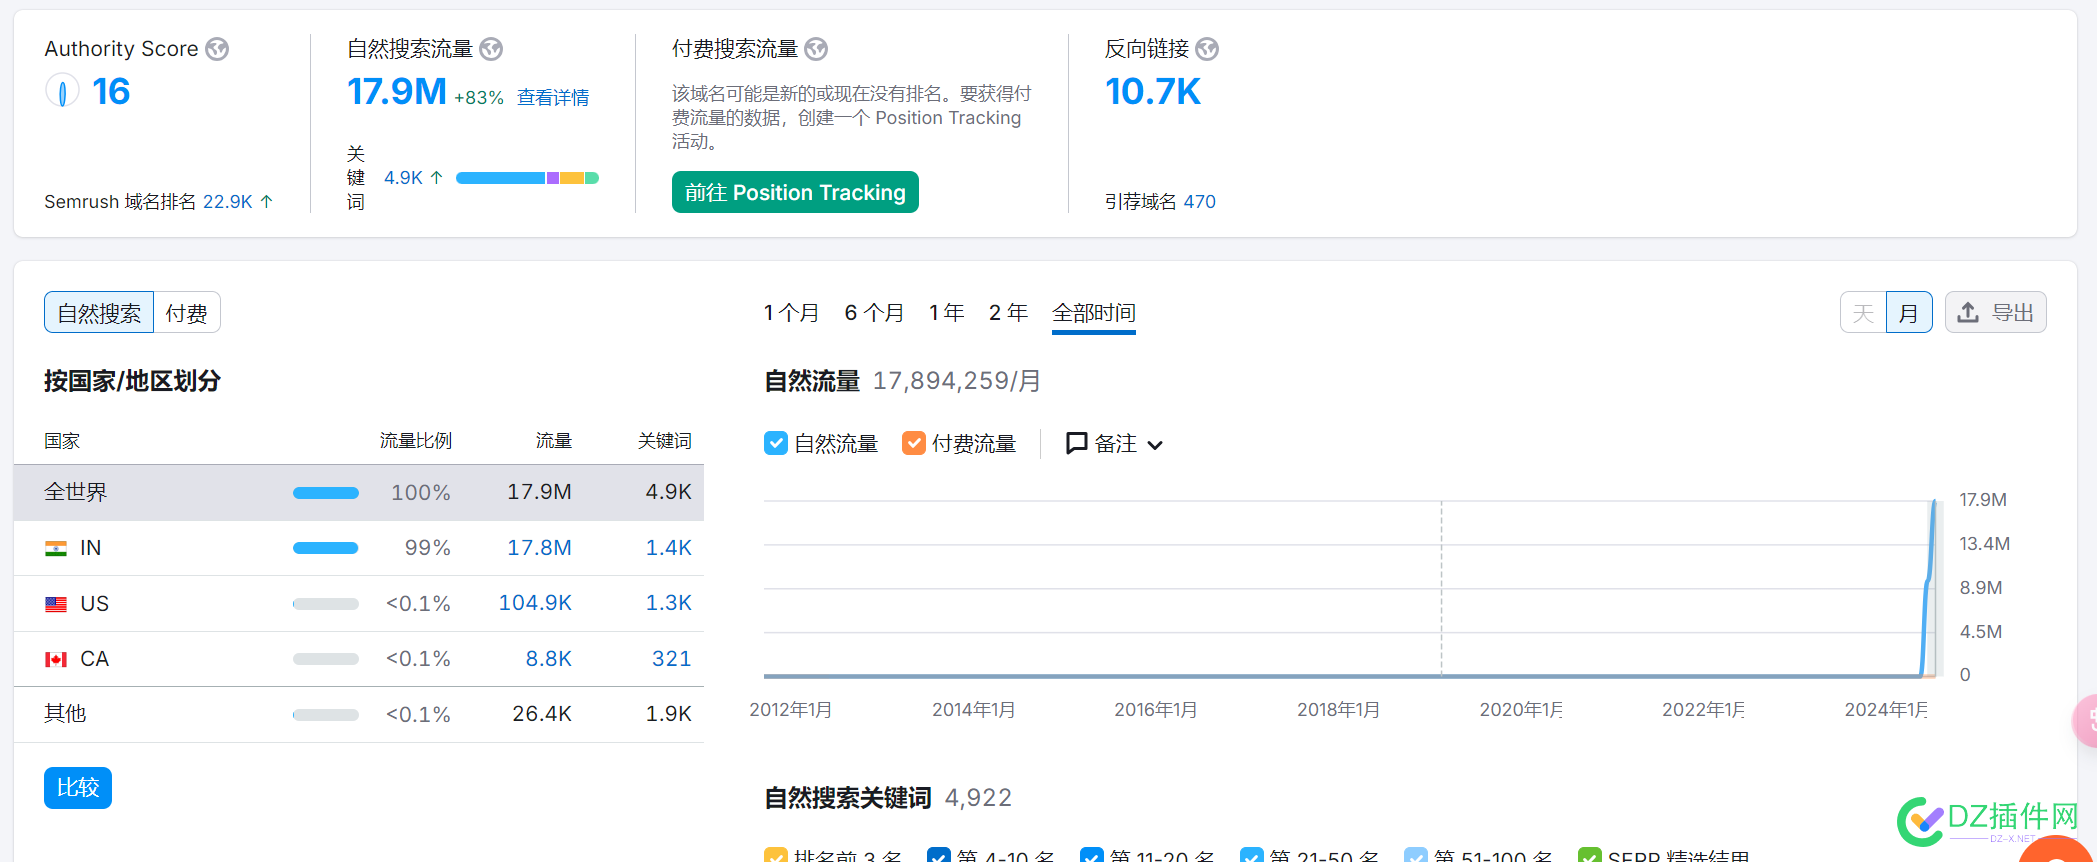Click the up arrow beside the 4.9K keywords value
Image resolution: width=2097 pixels, height=862 pixels.
click(436, 177)
